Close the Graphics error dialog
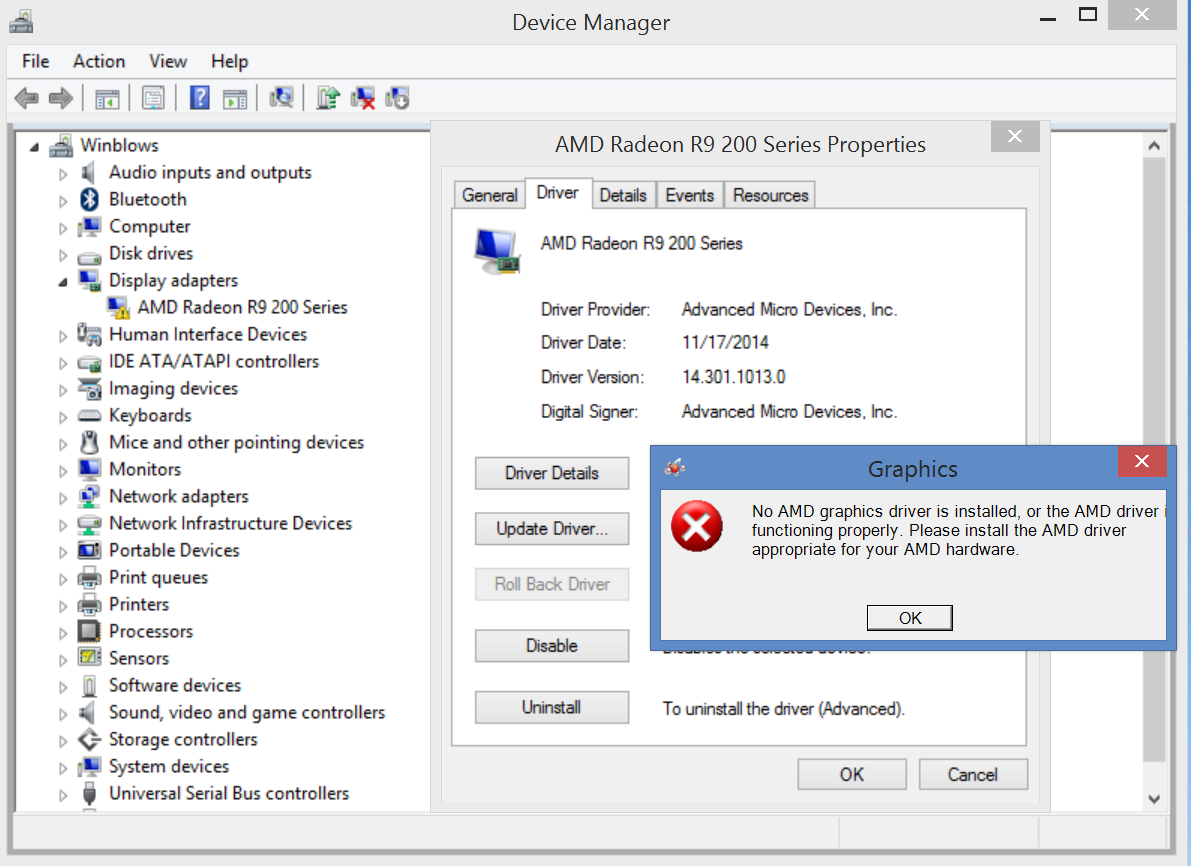 tap(1142, 461)
